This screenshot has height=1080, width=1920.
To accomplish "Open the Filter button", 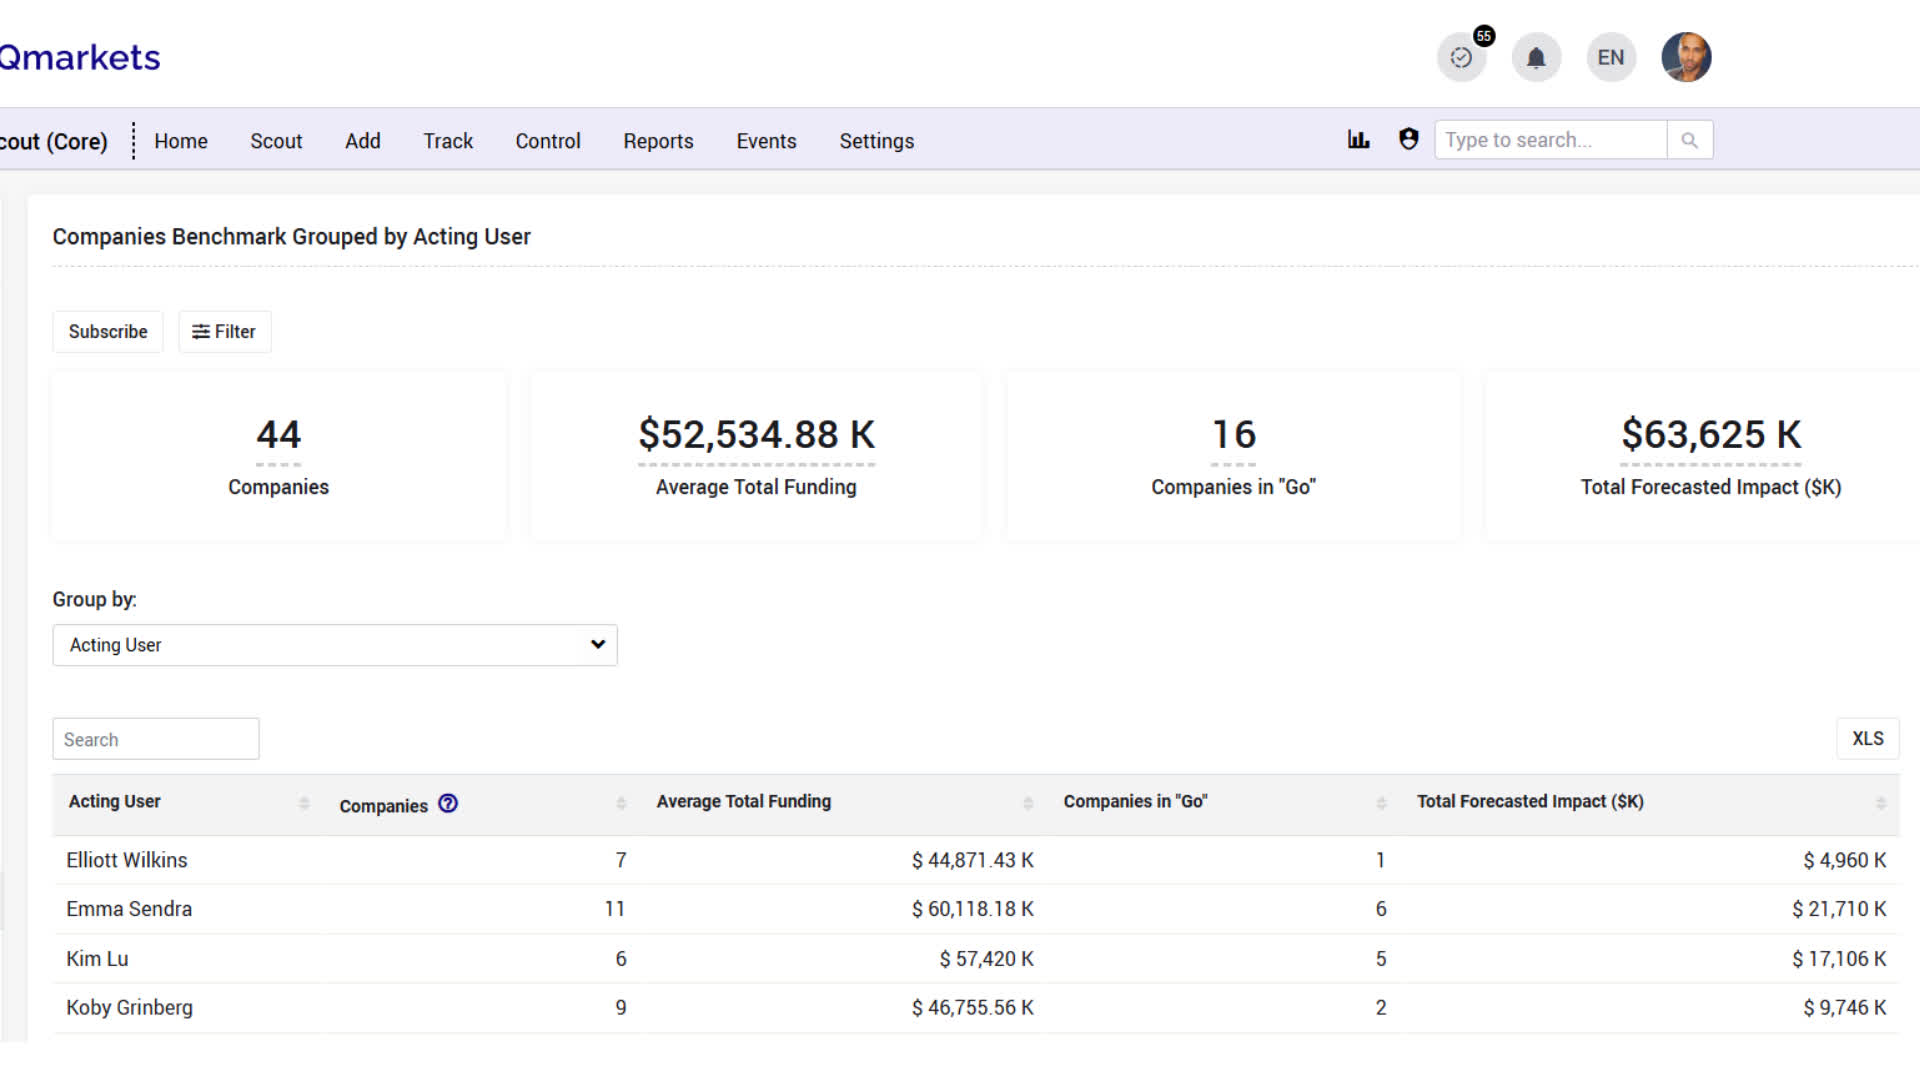I will pyautogui.click(x=224, y=332).
